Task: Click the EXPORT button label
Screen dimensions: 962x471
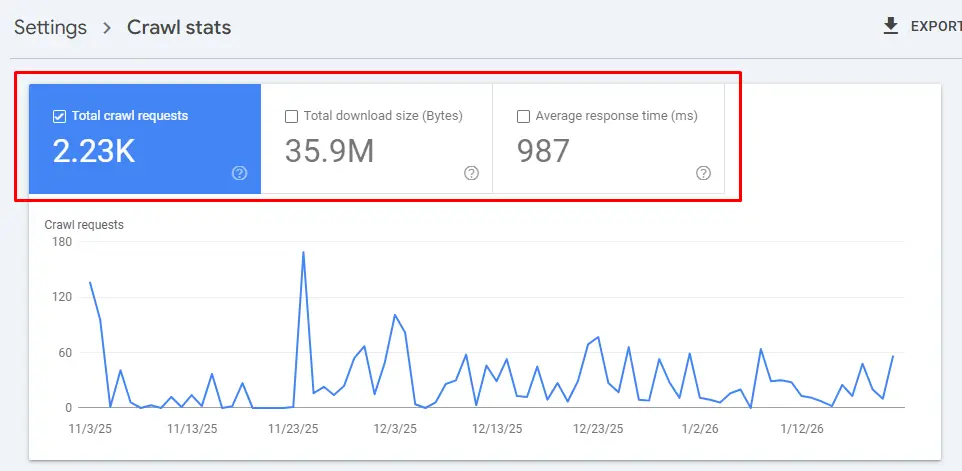Action: click(936, 26)
